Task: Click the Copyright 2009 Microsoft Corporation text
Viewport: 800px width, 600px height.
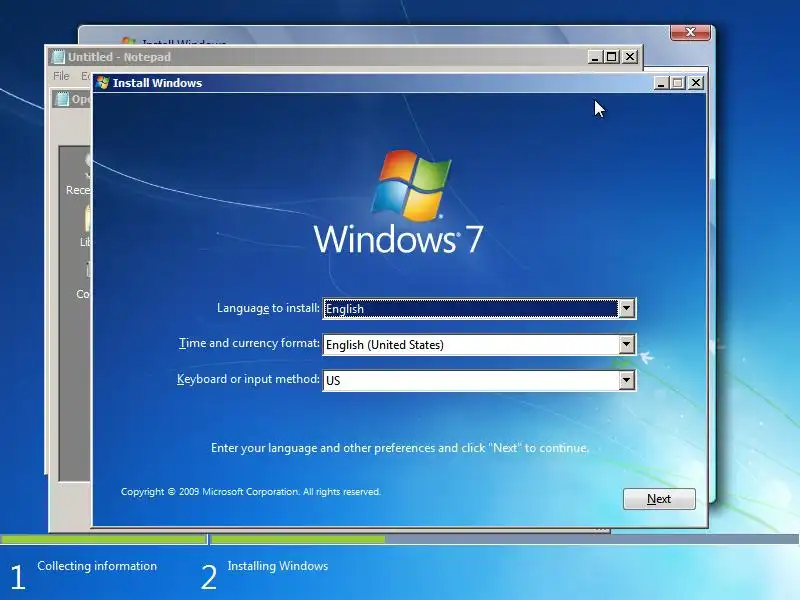Action: (x=251, y=492)
